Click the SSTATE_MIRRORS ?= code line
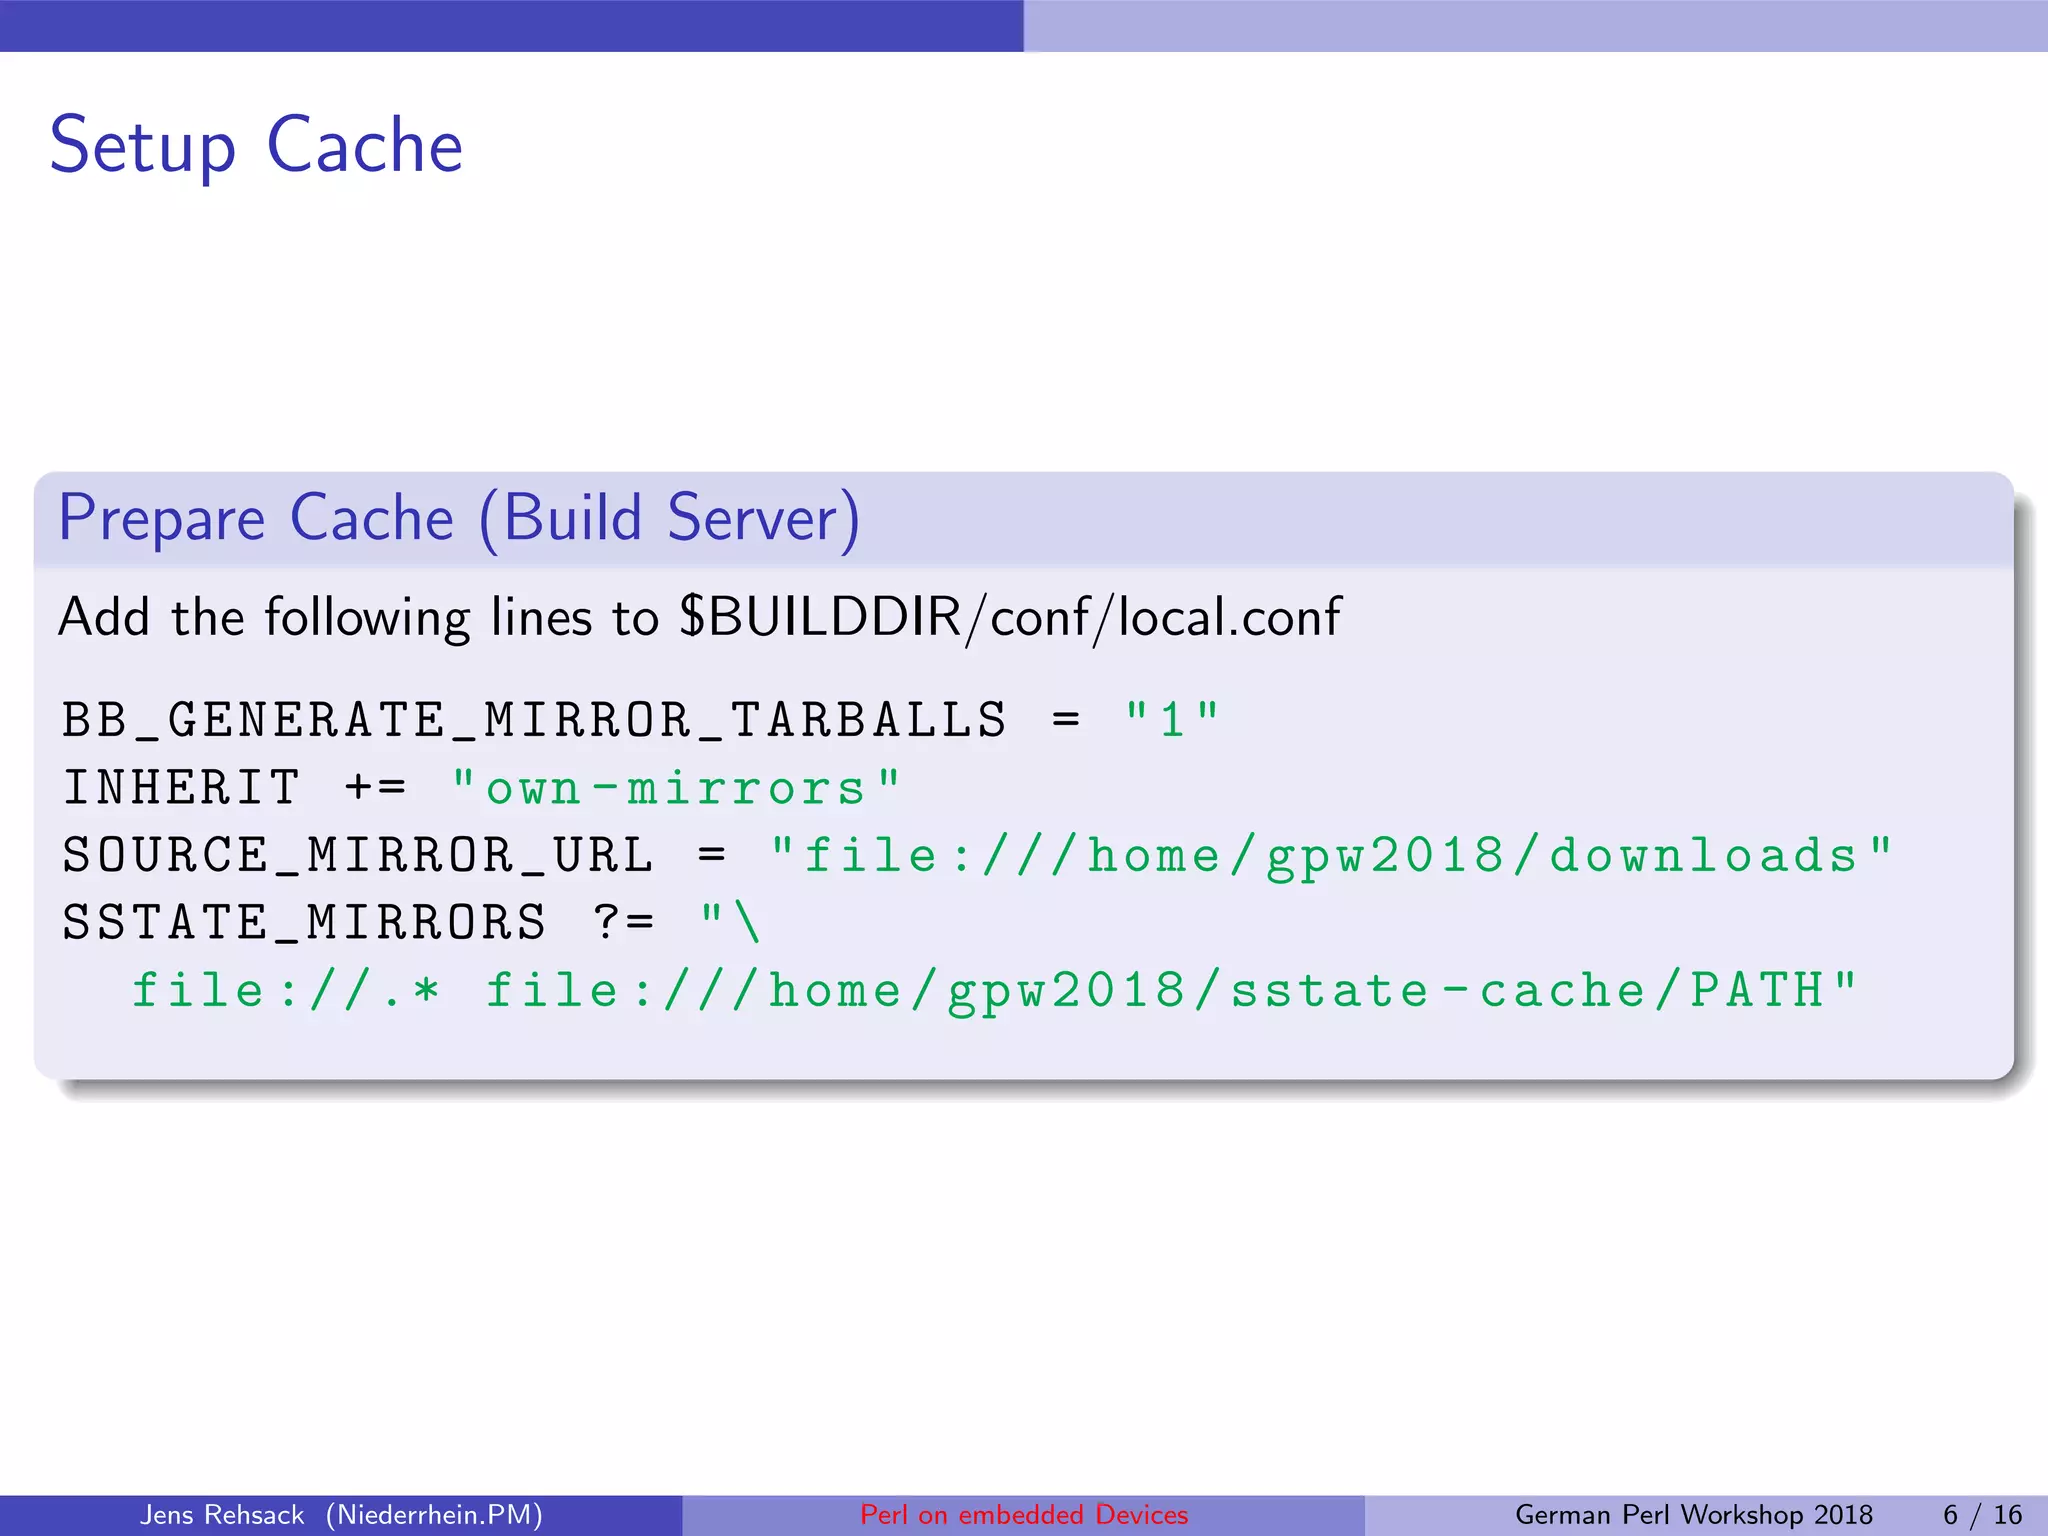The image size is (2048, 1536). (x=412, y=922)
